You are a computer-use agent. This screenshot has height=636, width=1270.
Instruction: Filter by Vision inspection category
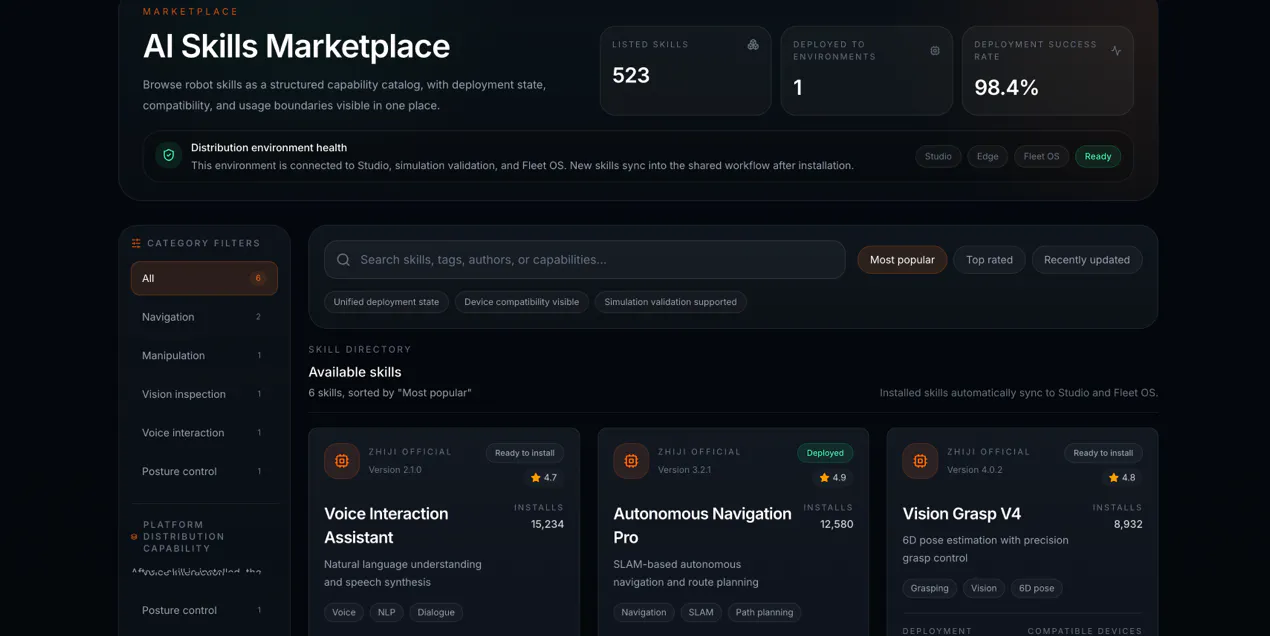pyautogui.click(x=204, y=394)
